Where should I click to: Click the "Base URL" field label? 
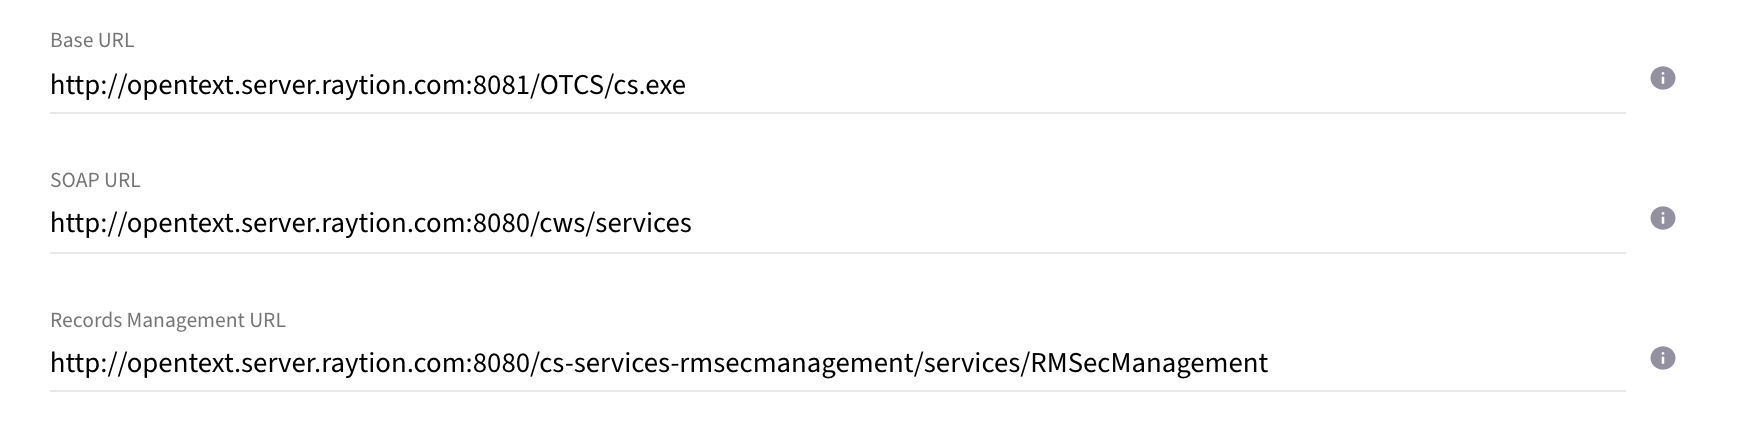tap(92, 41)
